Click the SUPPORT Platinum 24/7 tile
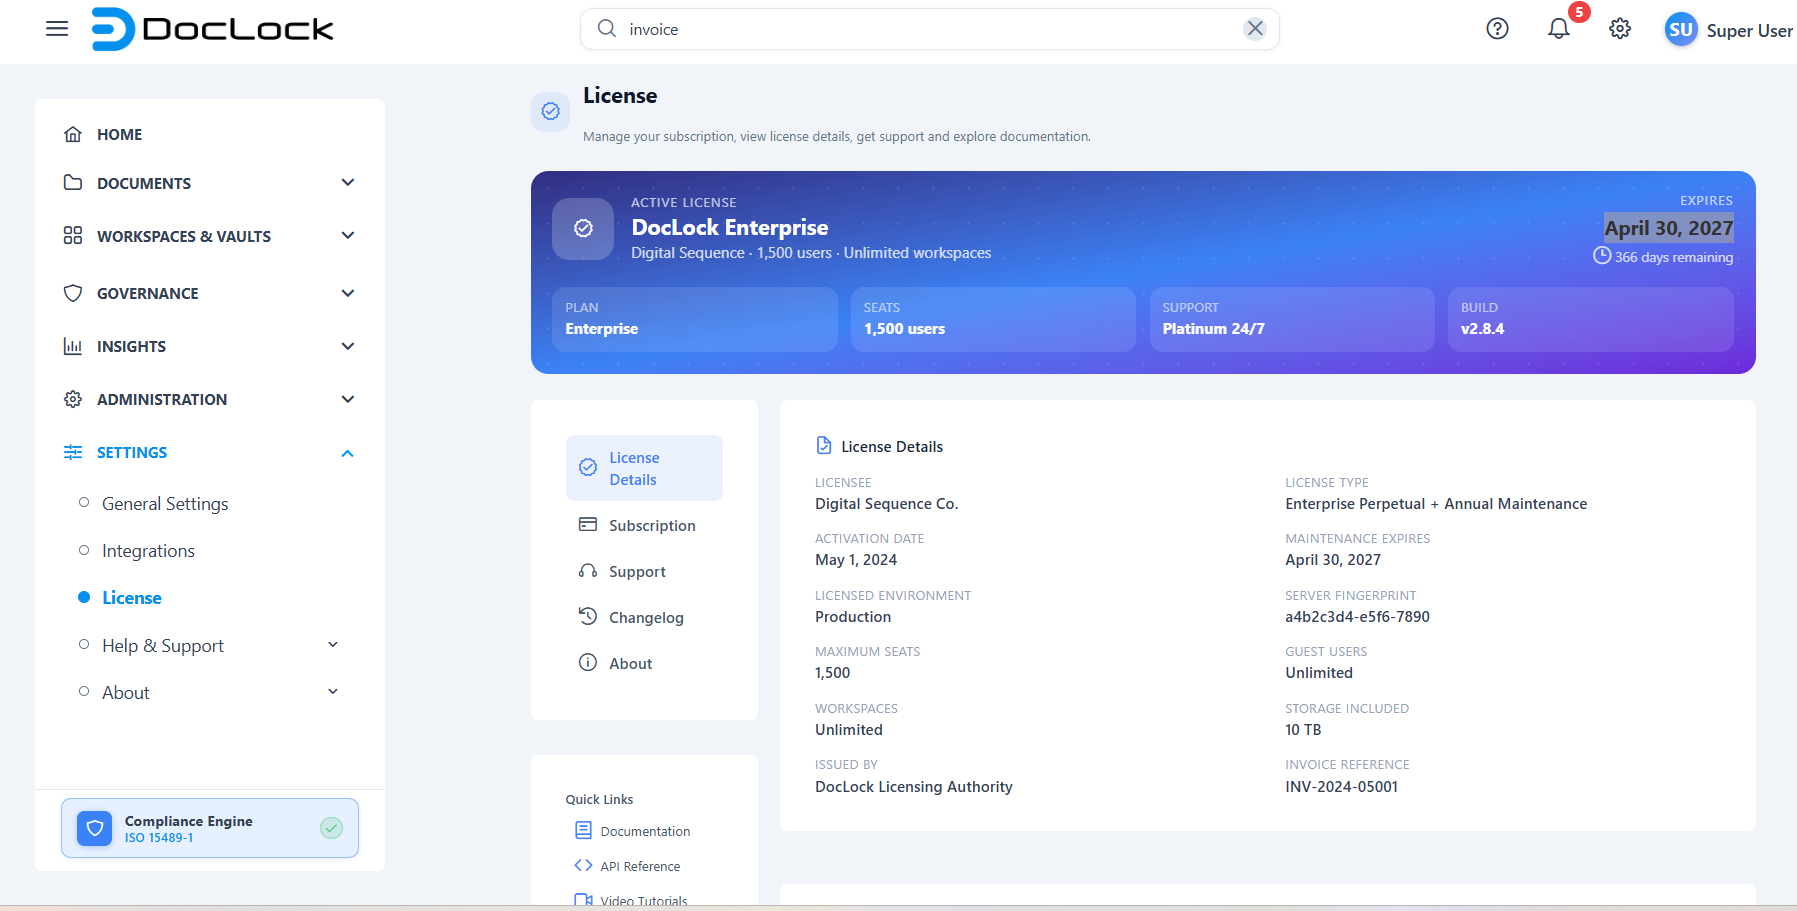 (x=1292, y=319)
